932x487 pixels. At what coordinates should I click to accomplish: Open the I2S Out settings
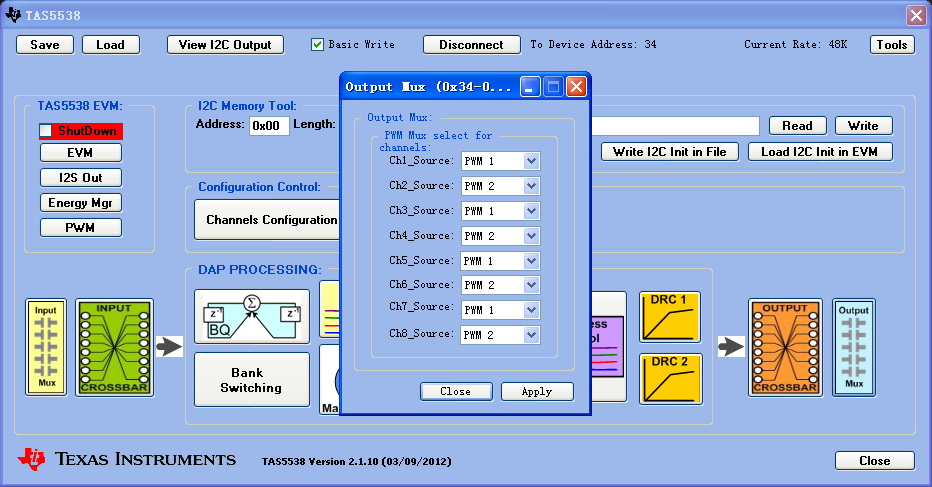(81, 178)
